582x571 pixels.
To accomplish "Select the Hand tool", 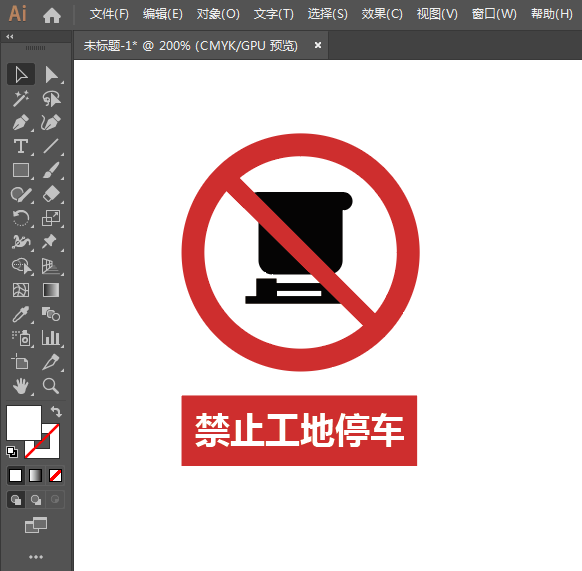I will click(x=21, y=386).
